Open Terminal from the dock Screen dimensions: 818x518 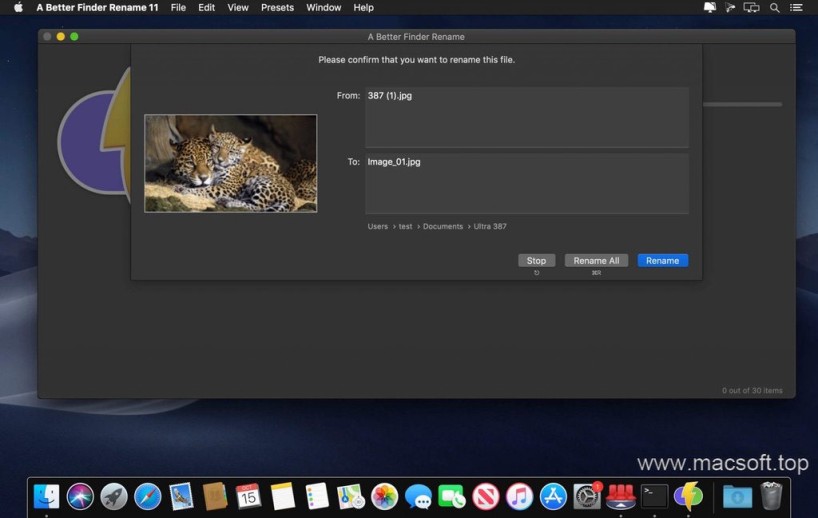pyautogui.click(x=654, y=495)
